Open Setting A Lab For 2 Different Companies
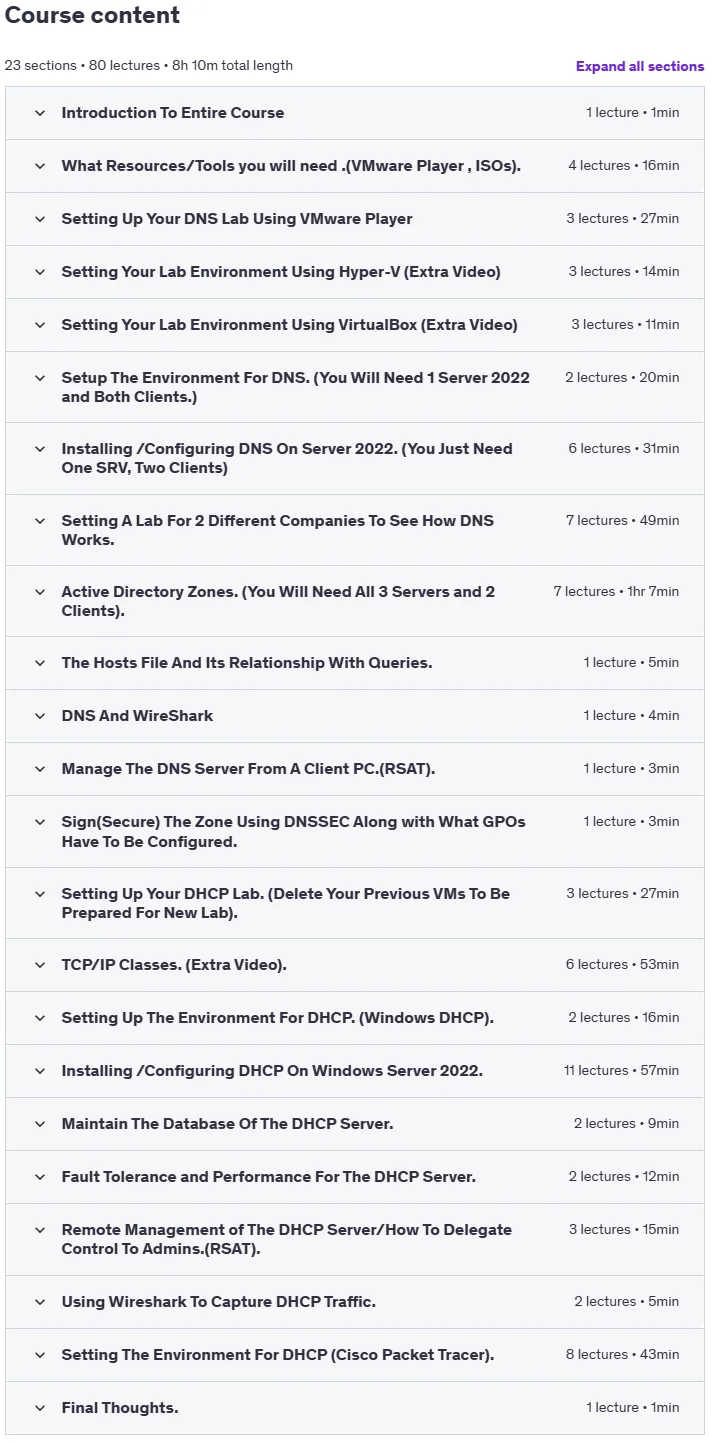This screenshot has height=1443, width=711. pyautogui.click(x=278, y=530)
